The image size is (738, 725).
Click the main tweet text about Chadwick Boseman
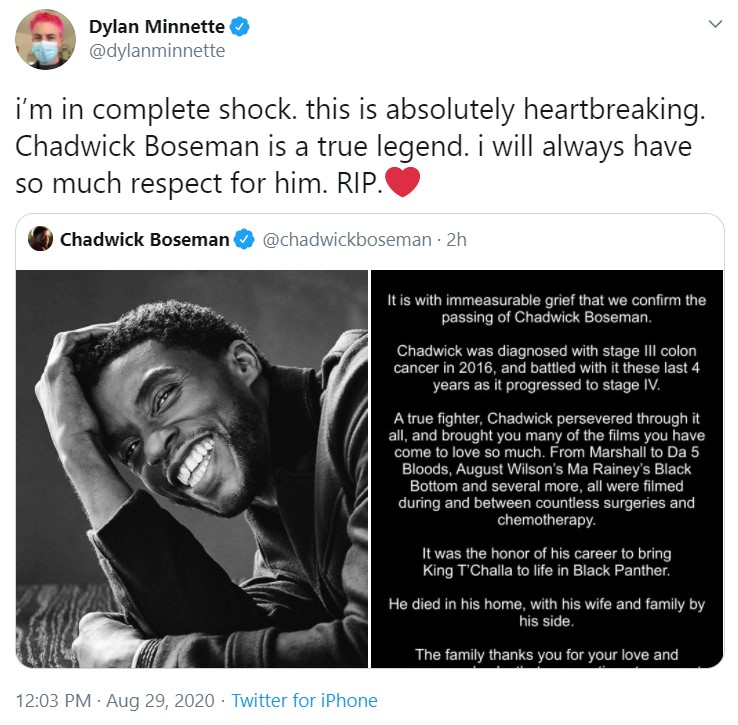[360, 147]
